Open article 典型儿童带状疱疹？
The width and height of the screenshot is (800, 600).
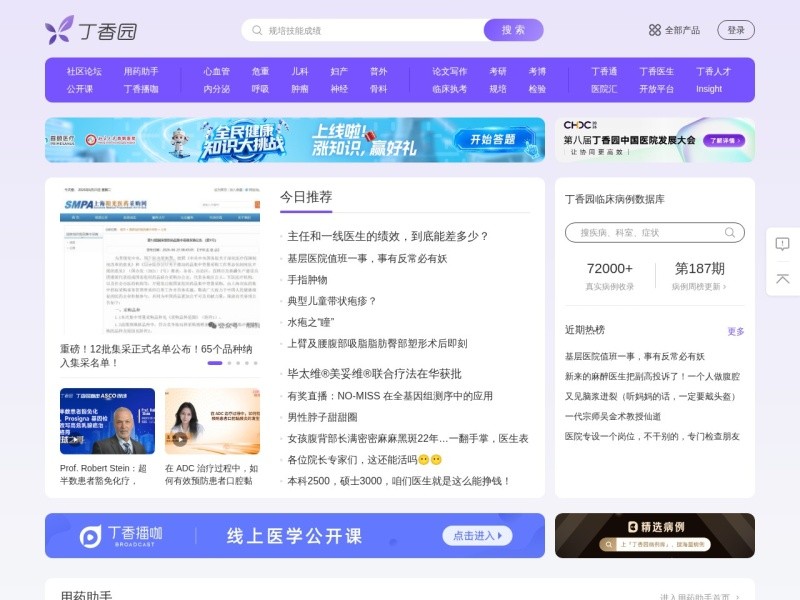tap(332, 301)
